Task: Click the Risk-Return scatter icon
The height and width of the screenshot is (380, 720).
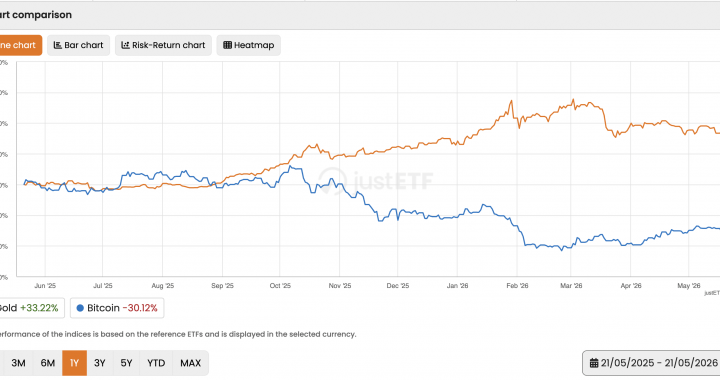Action: pos(125,45)
